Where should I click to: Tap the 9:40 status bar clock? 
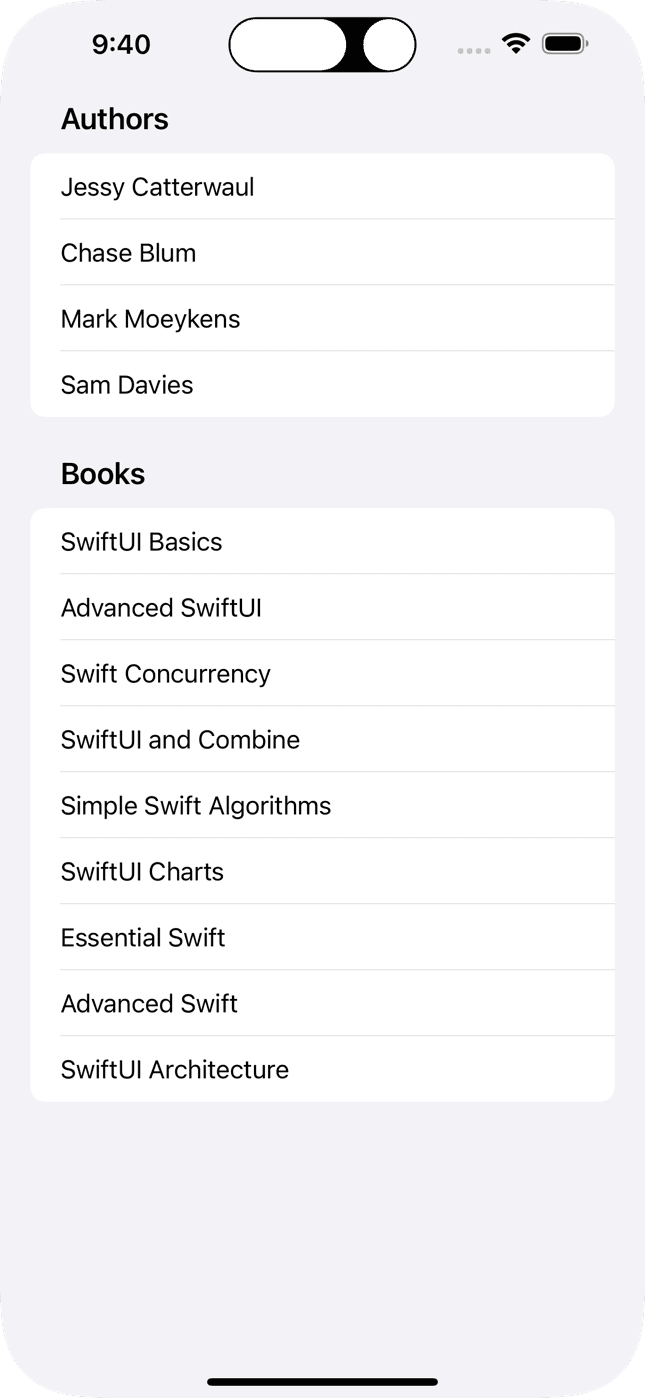click(121, 44)
